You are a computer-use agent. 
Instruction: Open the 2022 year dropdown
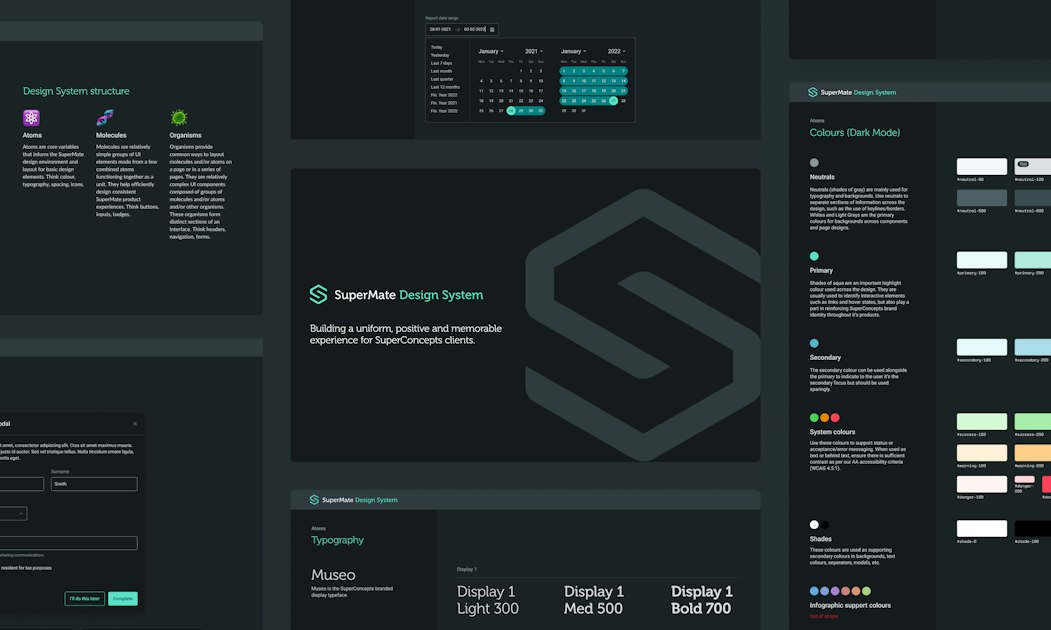pyautogui.click(x=617, y=51)
